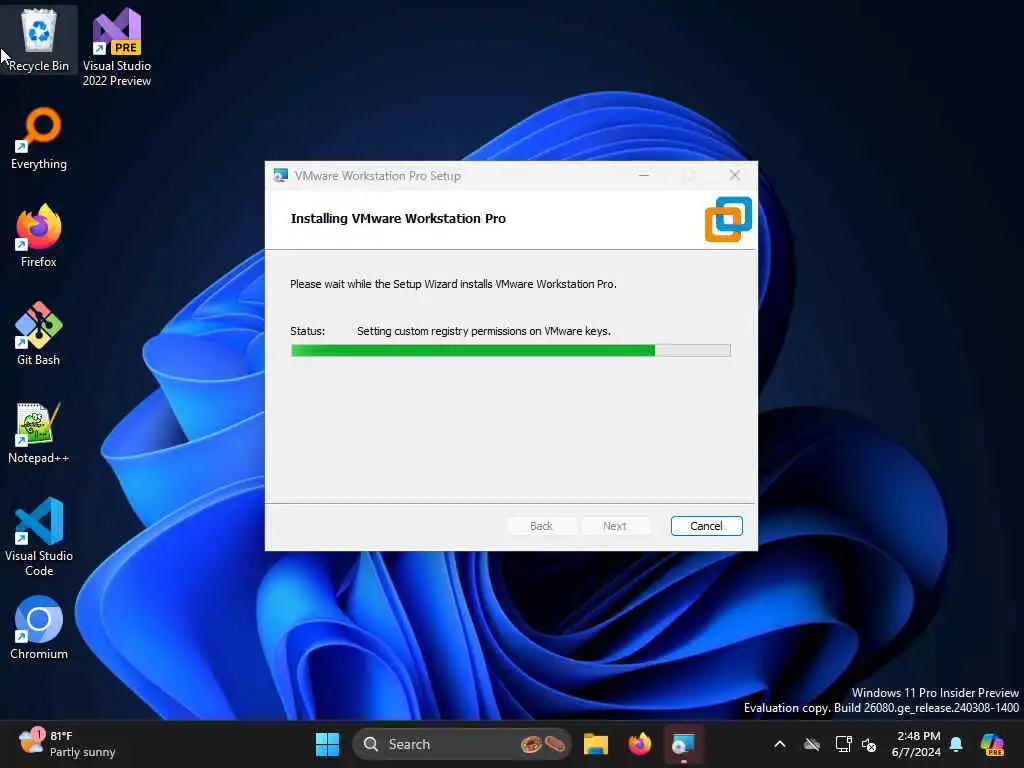This screenshot has width=1024, height=768.
Task: Click the VMware logo in setup header
Action: click(728, 219)
